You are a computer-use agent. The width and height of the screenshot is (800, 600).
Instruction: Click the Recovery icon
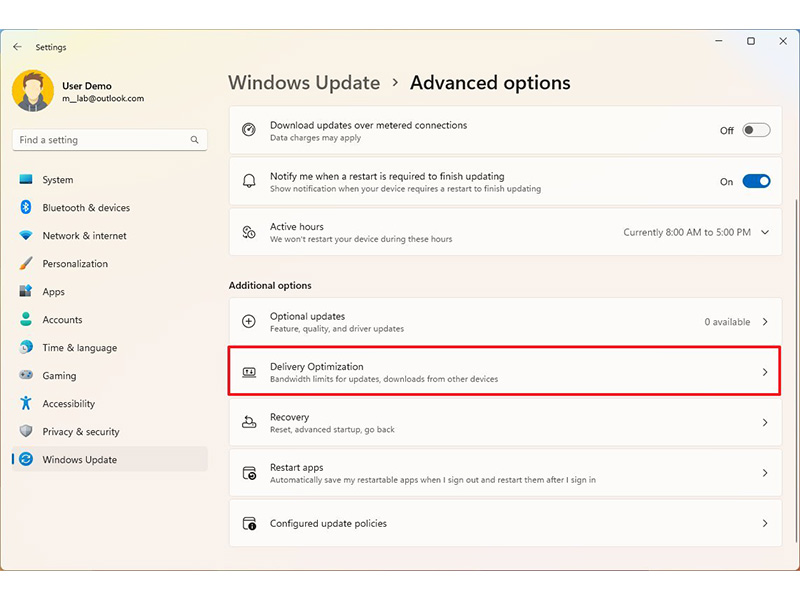click(x=249, y=422)
